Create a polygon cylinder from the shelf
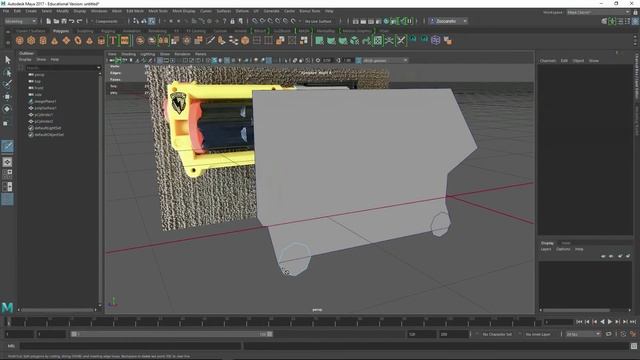Viewport: 640px width, 360px height. (43, 40)
